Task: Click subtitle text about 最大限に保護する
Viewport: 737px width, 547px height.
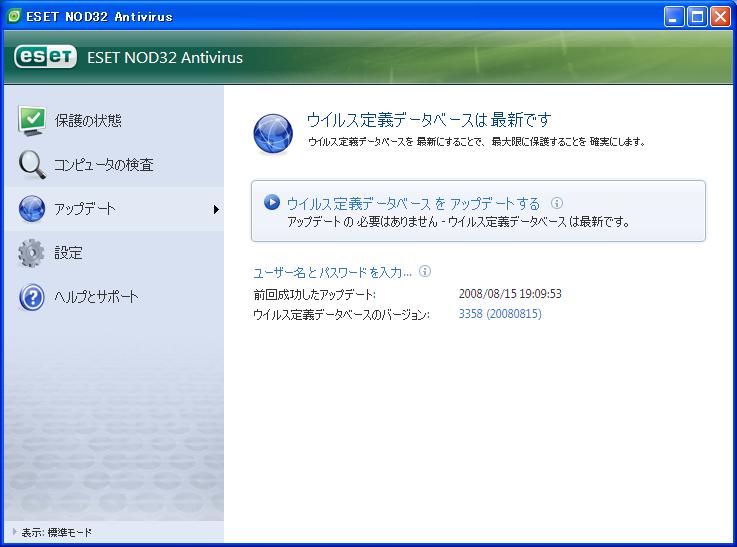Action: point(477,141)
